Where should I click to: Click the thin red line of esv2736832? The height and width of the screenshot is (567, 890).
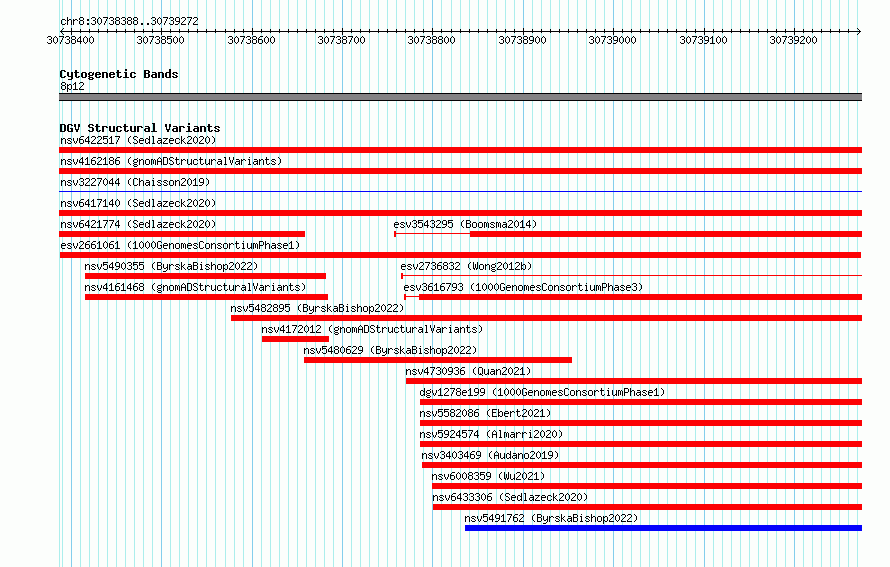(631, 276)
